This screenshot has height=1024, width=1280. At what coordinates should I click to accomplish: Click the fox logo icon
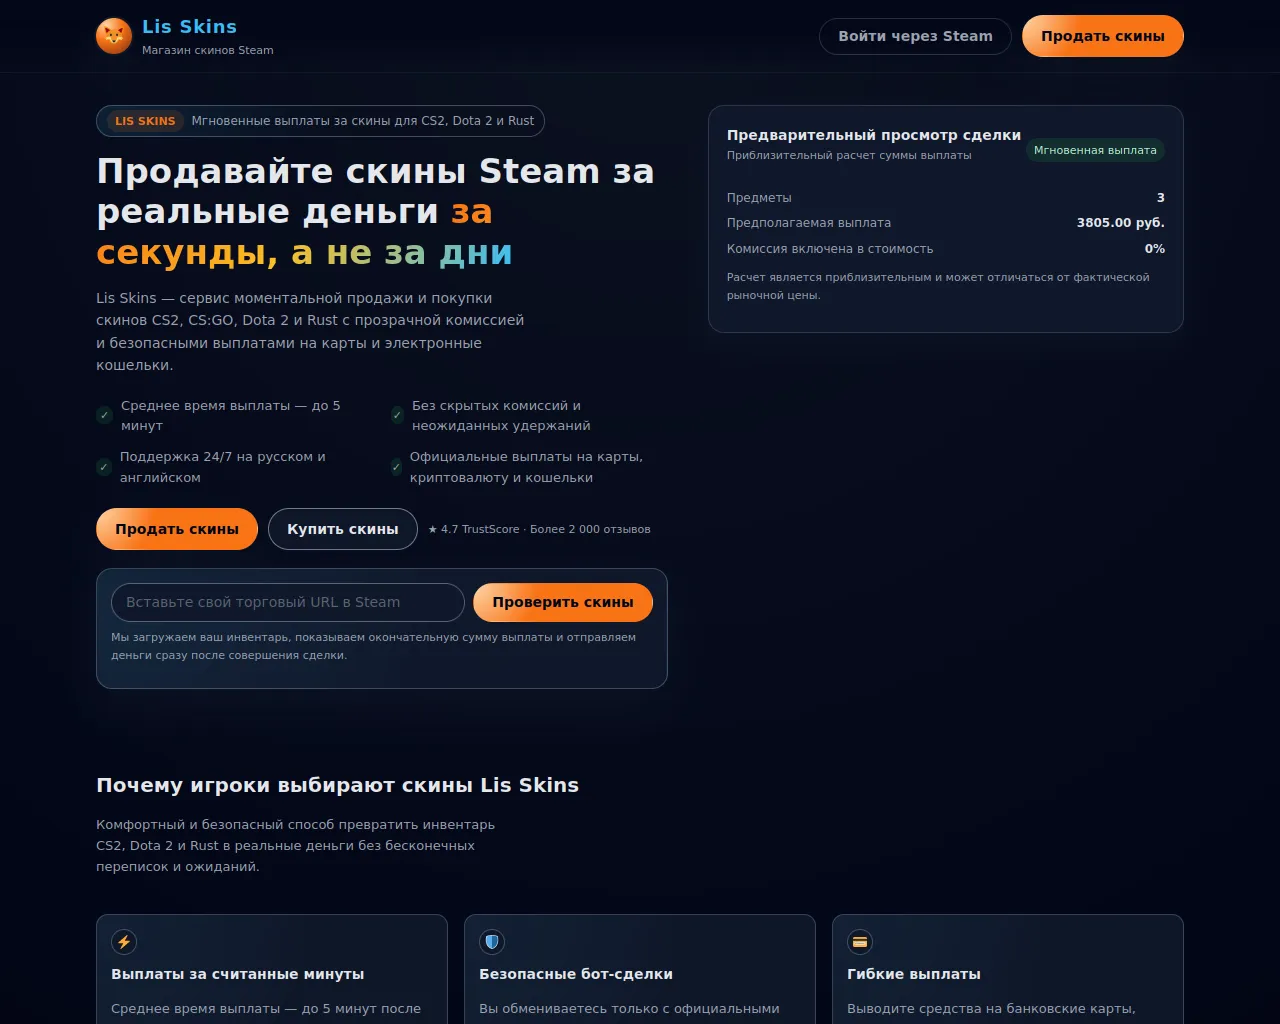(x=113, y=36)
